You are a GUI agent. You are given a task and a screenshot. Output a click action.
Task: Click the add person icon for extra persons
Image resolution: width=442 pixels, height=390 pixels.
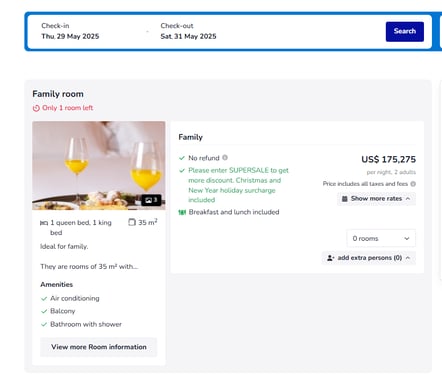point(330,258)
